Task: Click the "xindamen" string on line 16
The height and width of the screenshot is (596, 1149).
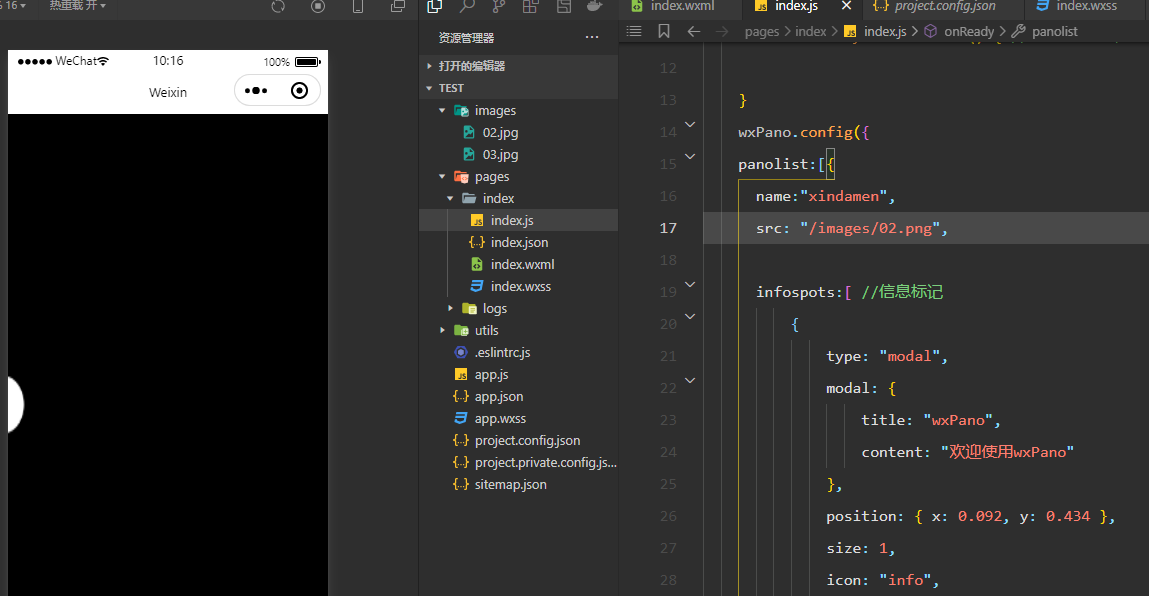Action: 843,196
